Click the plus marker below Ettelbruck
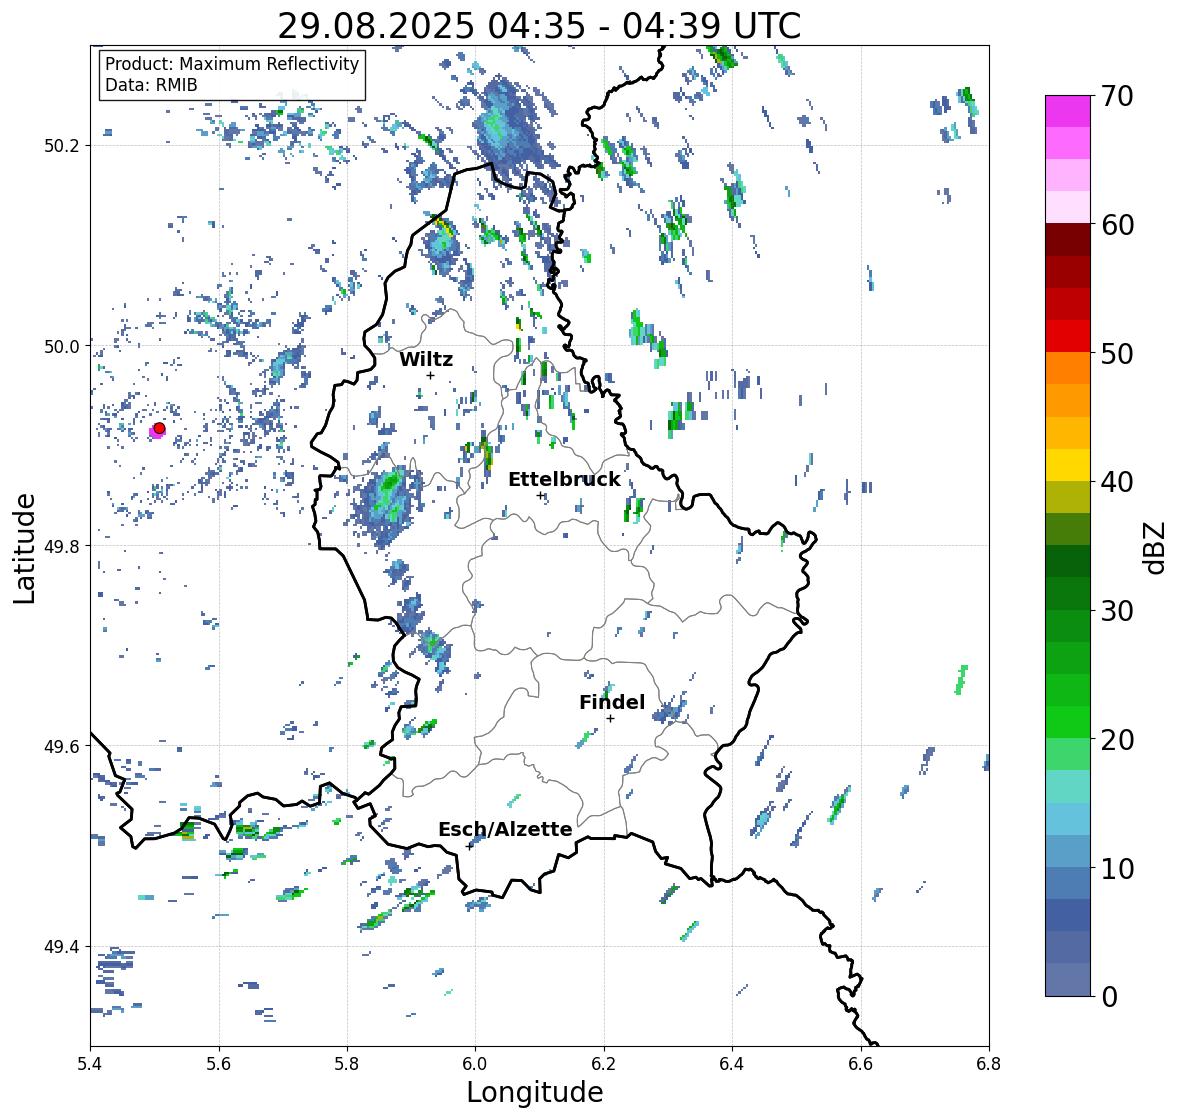 [x=540, y=495]
